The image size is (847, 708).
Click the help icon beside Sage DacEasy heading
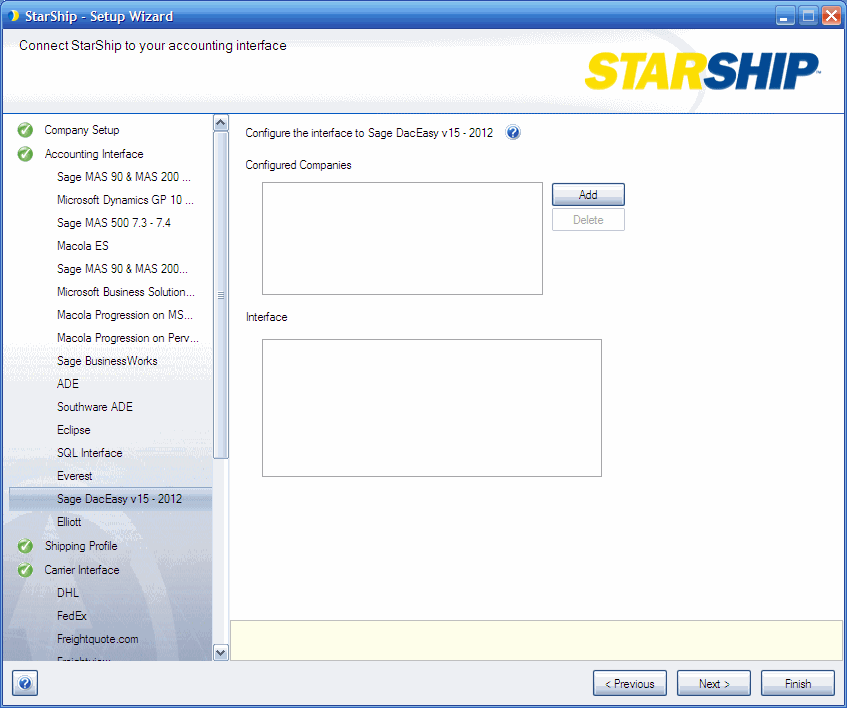click(513, 132)
